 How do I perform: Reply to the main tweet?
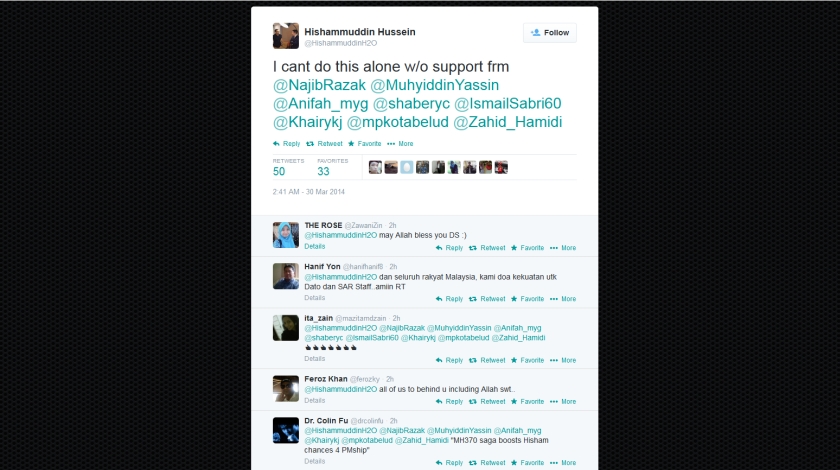tap(287, 144)
